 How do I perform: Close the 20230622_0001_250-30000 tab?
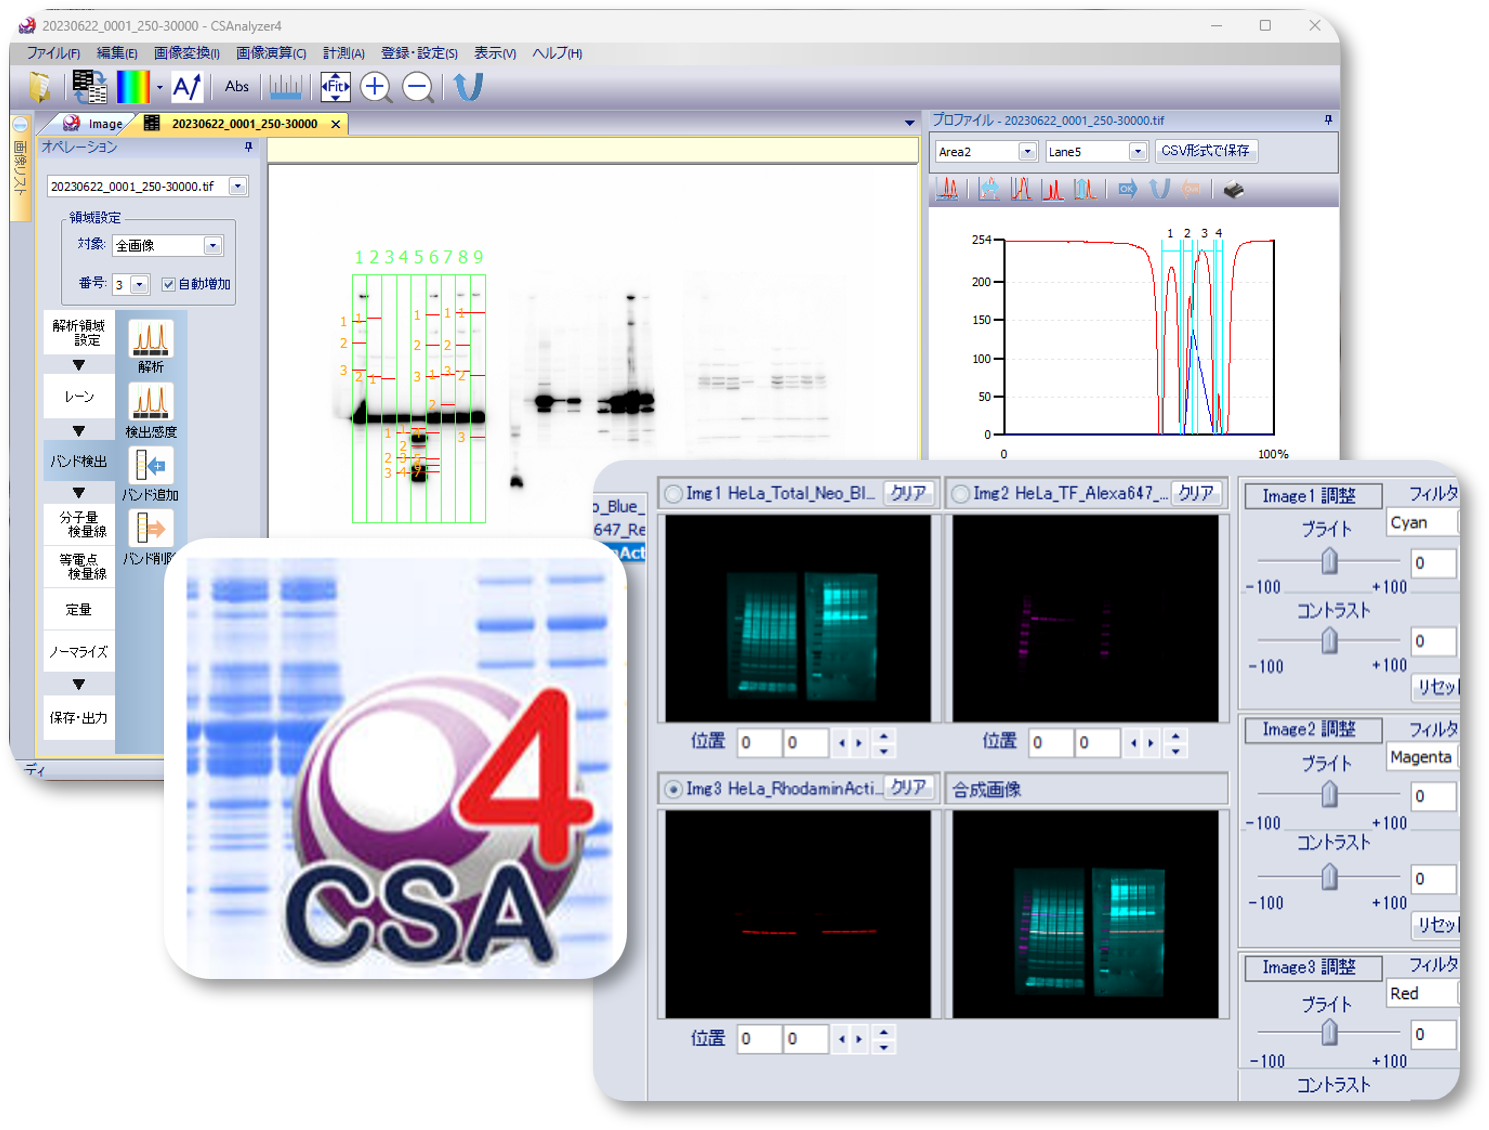tap(336, 124)
